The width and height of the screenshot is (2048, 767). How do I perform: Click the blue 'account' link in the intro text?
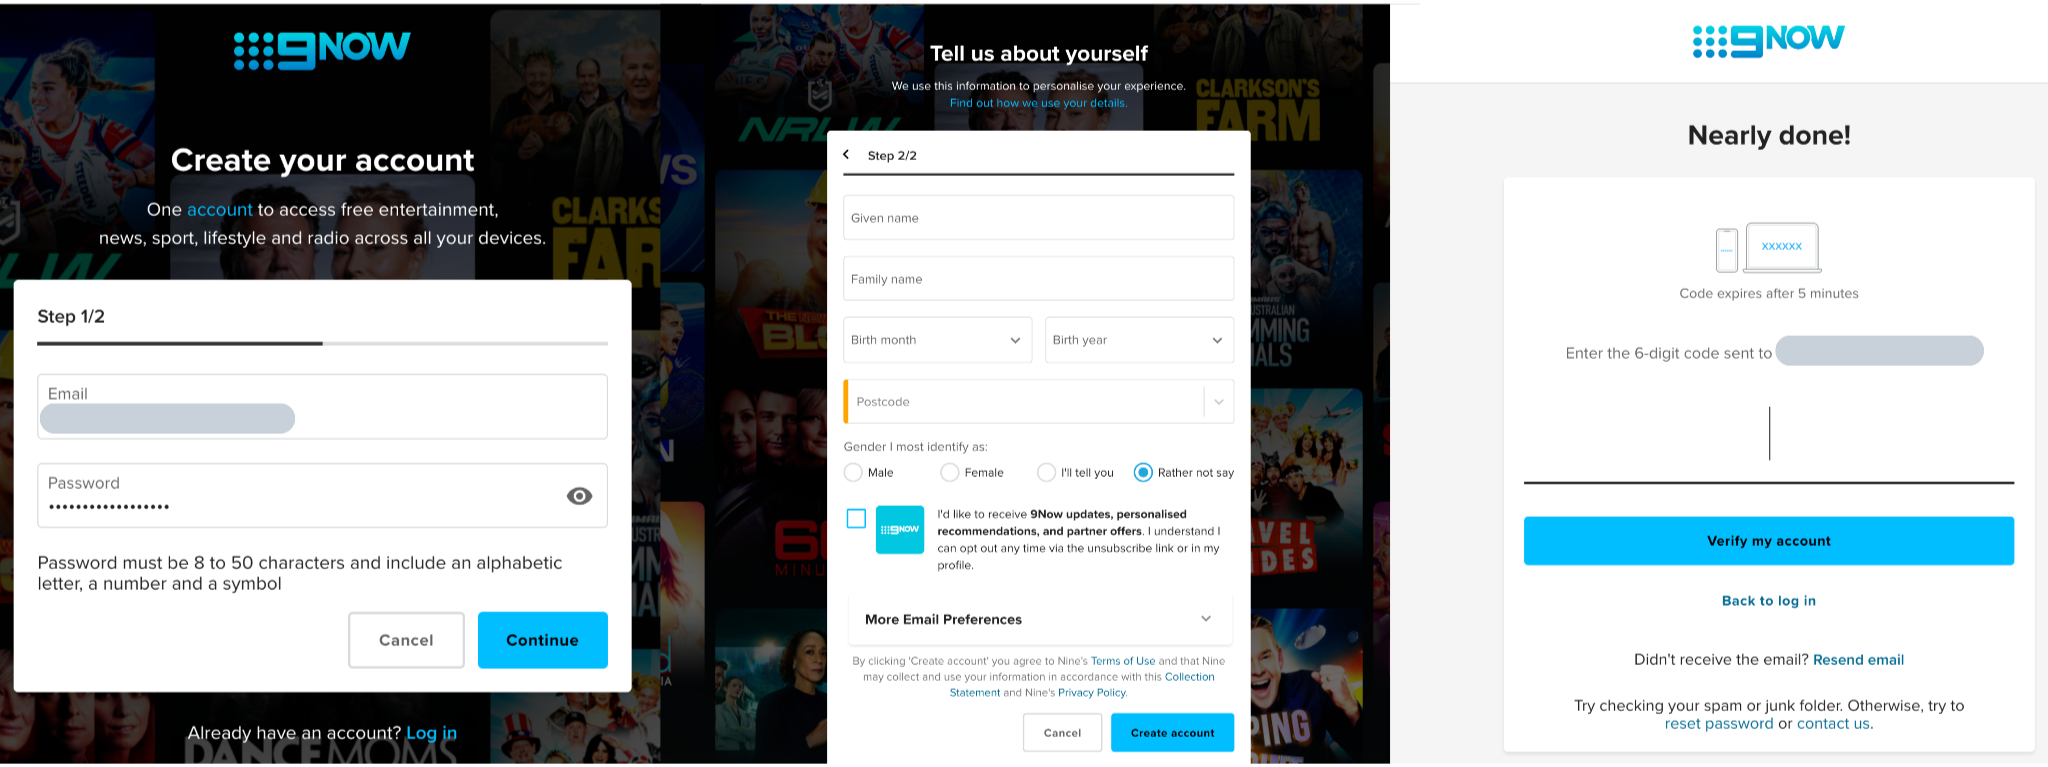click(220, 210)
